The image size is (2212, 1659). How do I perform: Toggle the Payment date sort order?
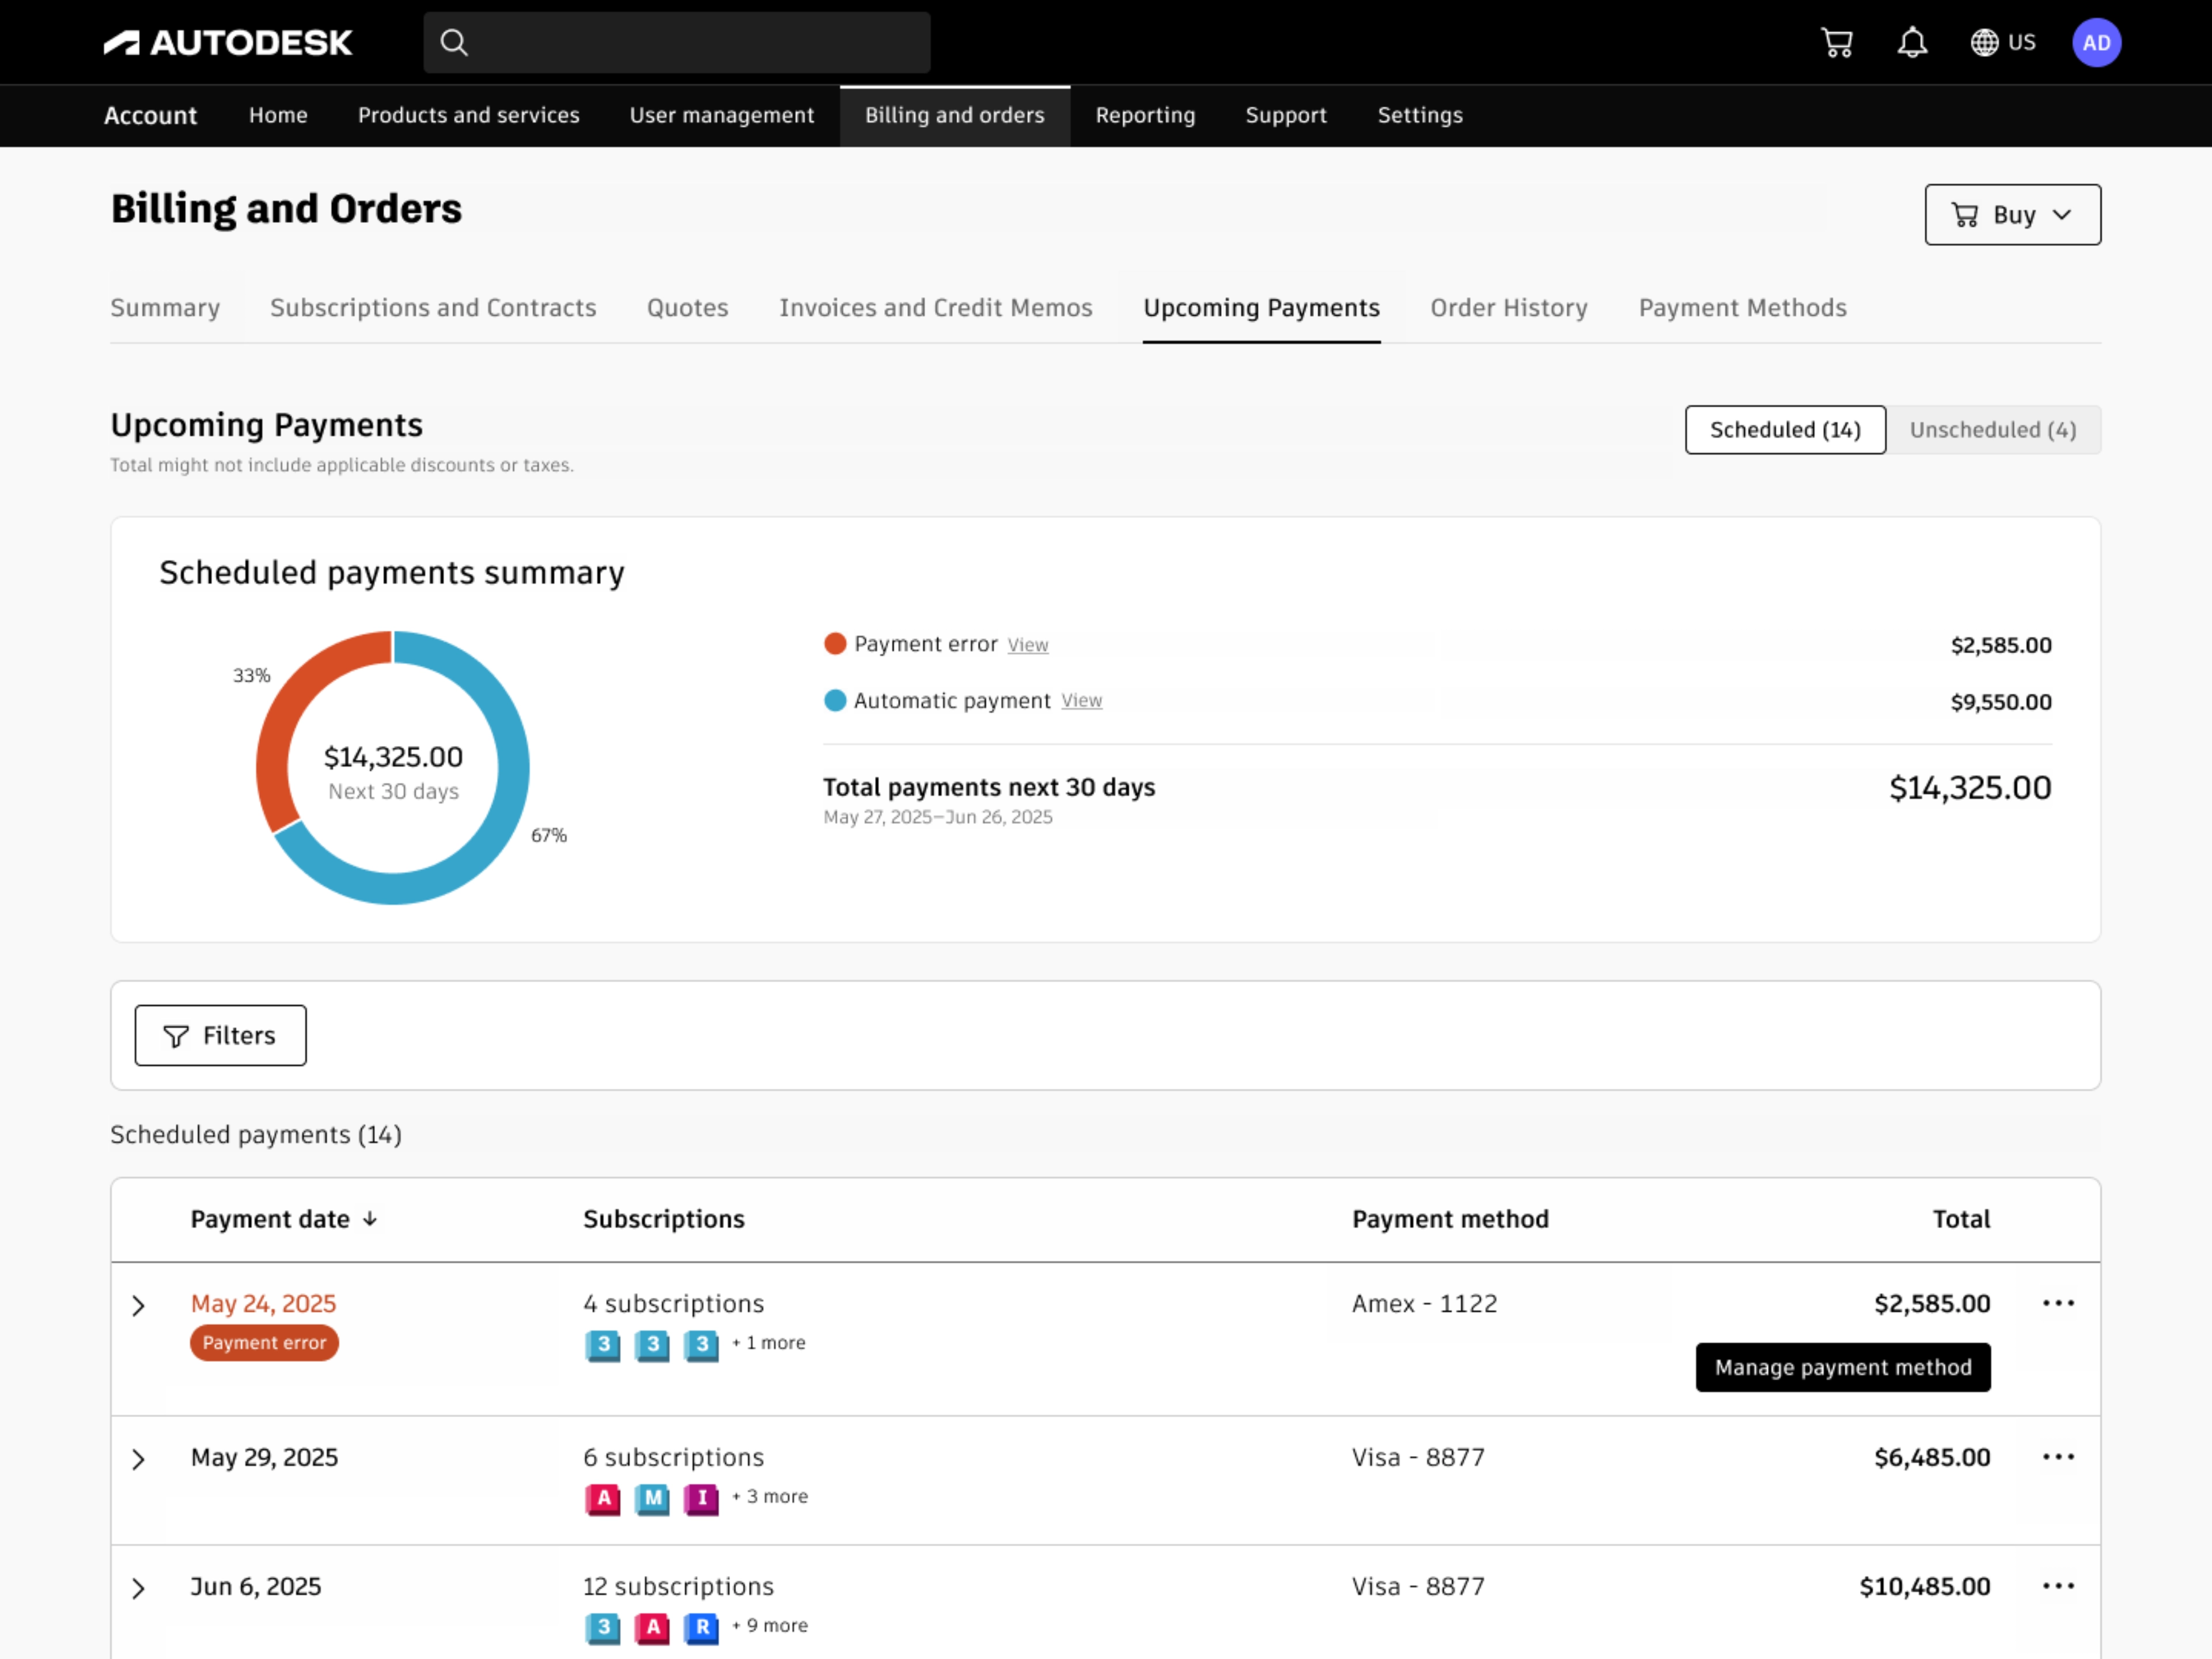pos(370,1219)
